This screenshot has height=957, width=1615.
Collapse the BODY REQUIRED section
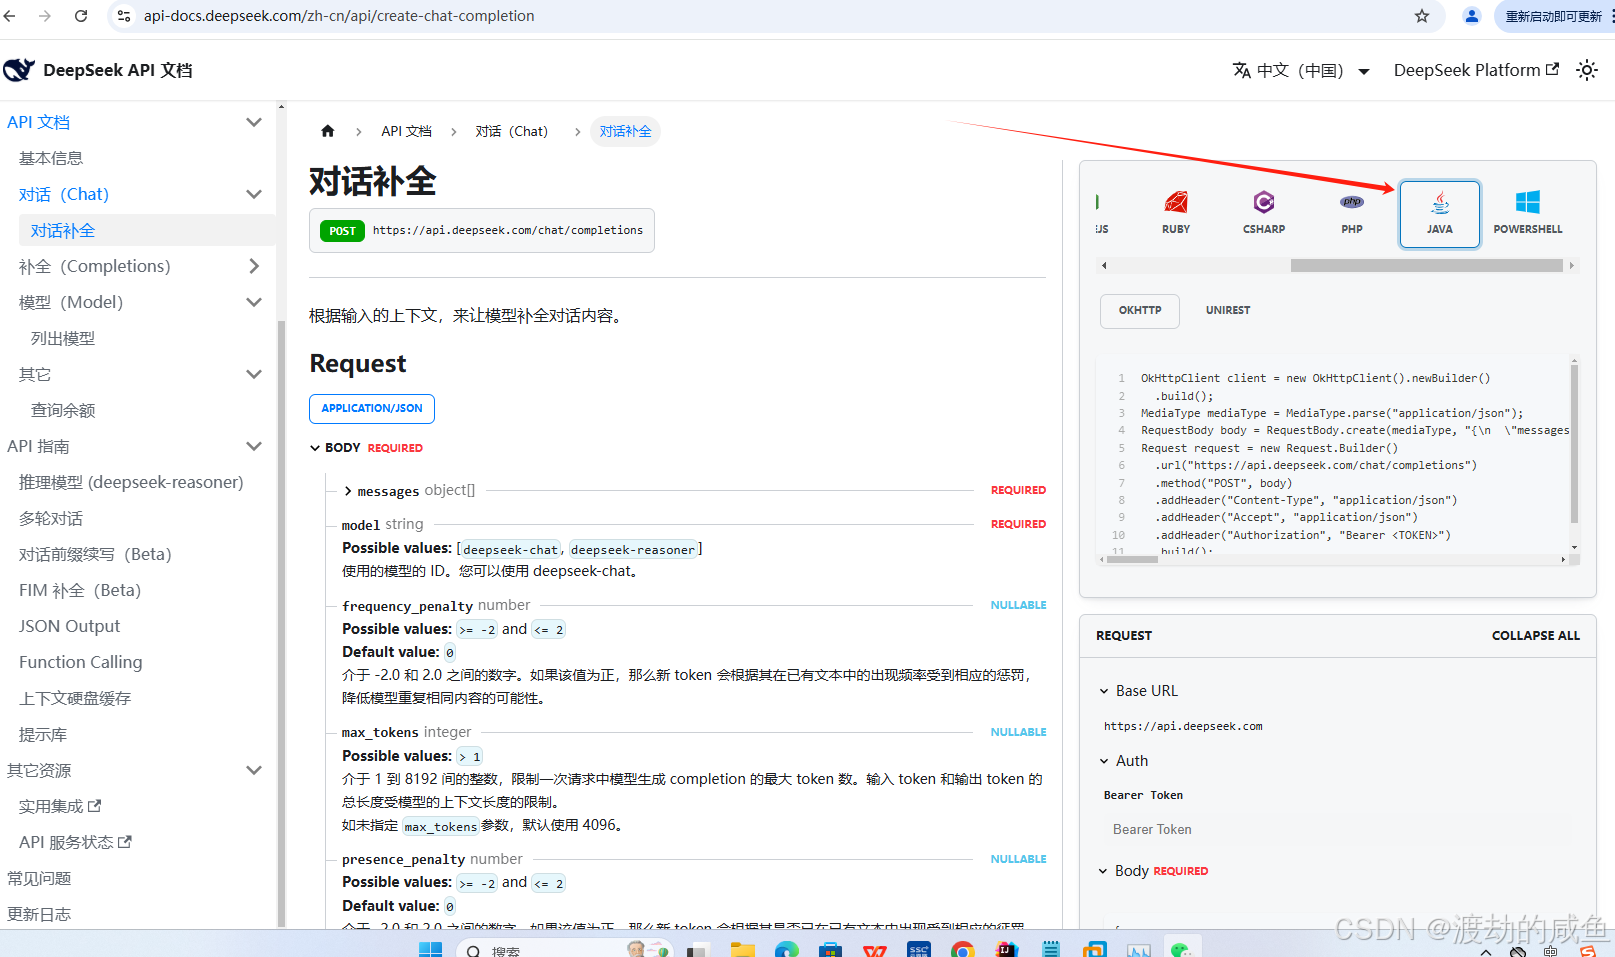pyautogui.click(x=366, y=448)
